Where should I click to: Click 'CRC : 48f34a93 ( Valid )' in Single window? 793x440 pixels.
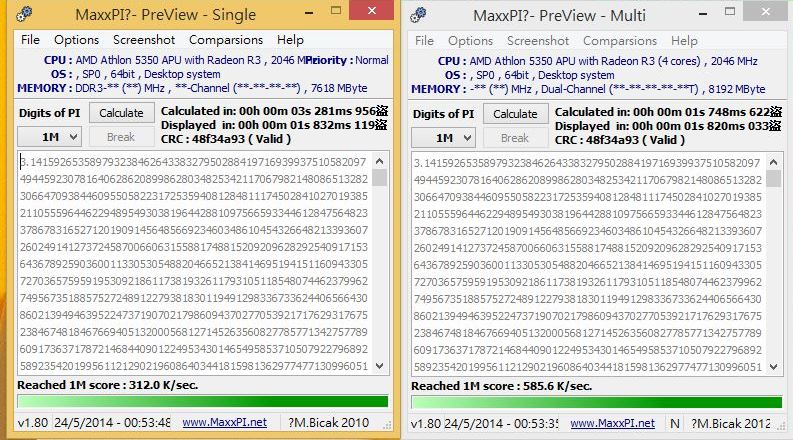(x=226, y=139)
